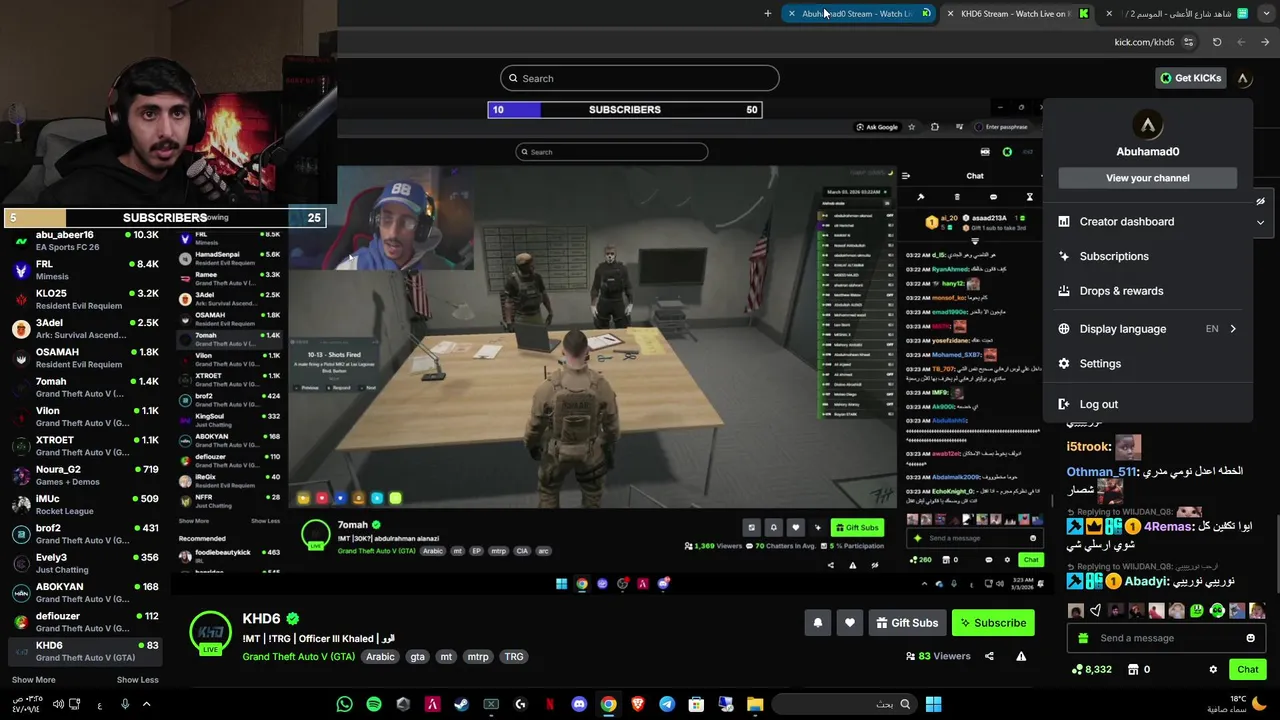Viewport: 1280px width, 720px height.
Task: Open Netflix from the taskbar
Action: tap(549, 704)
